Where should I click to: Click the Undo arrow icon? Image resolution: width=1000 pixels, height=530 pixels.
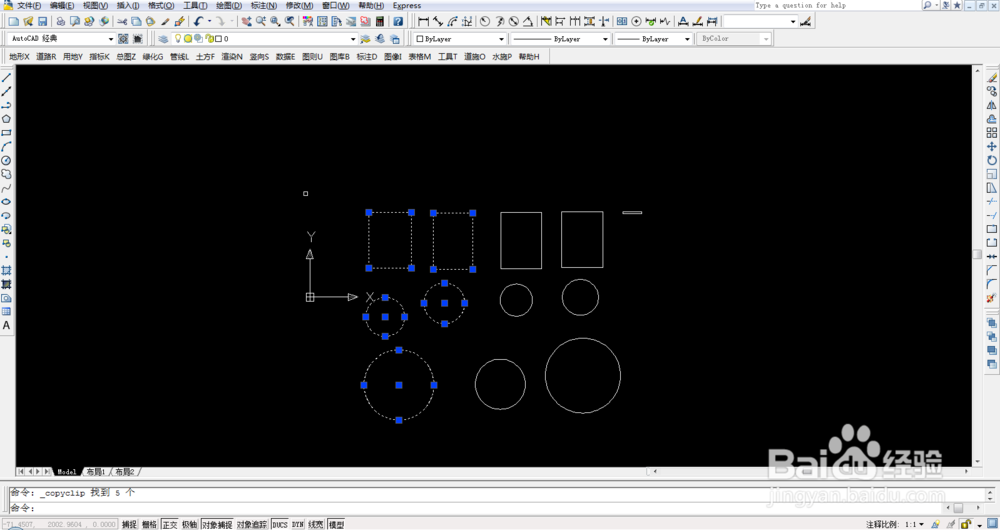pos(198,22)
